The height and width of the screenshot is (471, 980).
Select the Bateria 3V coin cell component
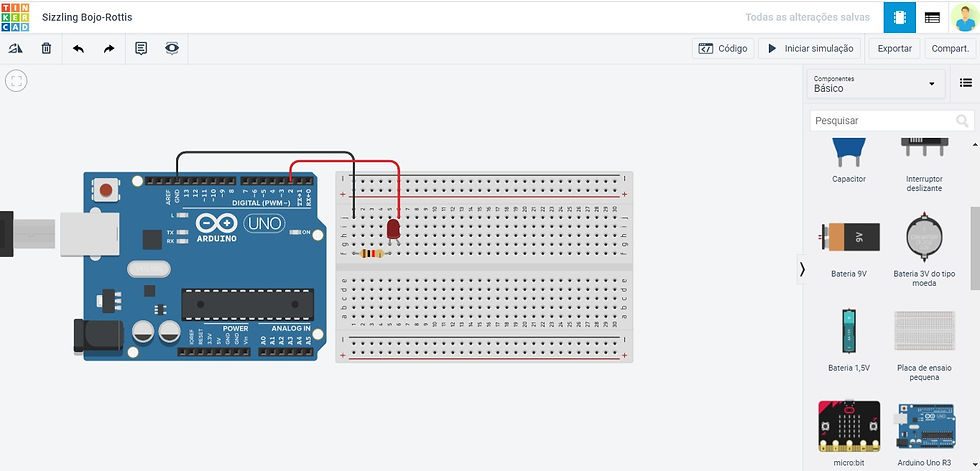[924, 250]
